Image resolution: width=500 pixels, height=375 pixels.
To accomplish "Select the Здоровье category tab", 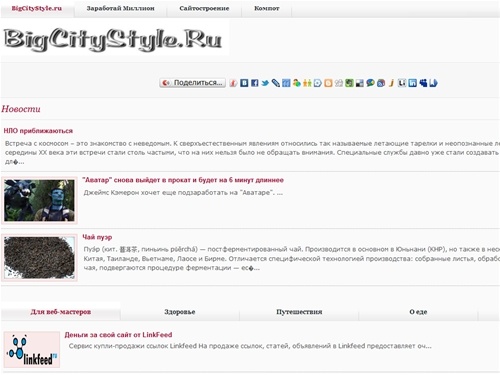I will pos(180,312).
